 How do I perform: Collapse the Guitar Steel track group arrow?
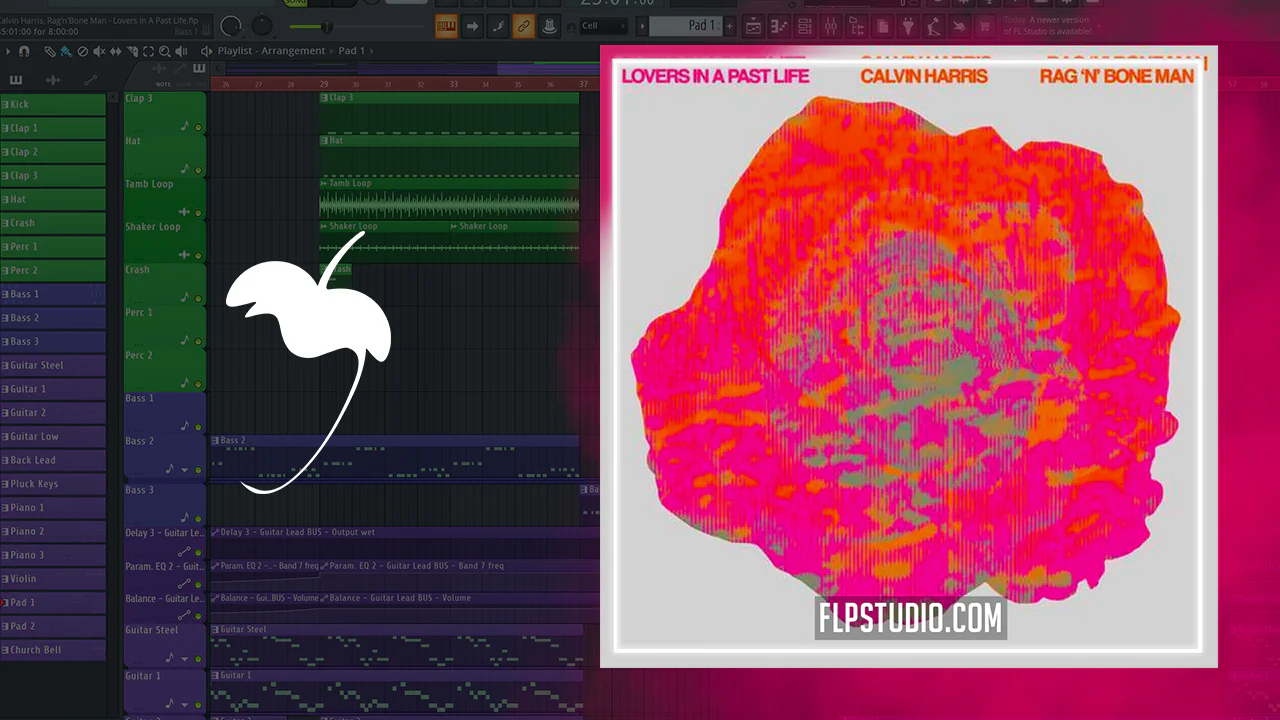coord(184,659)
